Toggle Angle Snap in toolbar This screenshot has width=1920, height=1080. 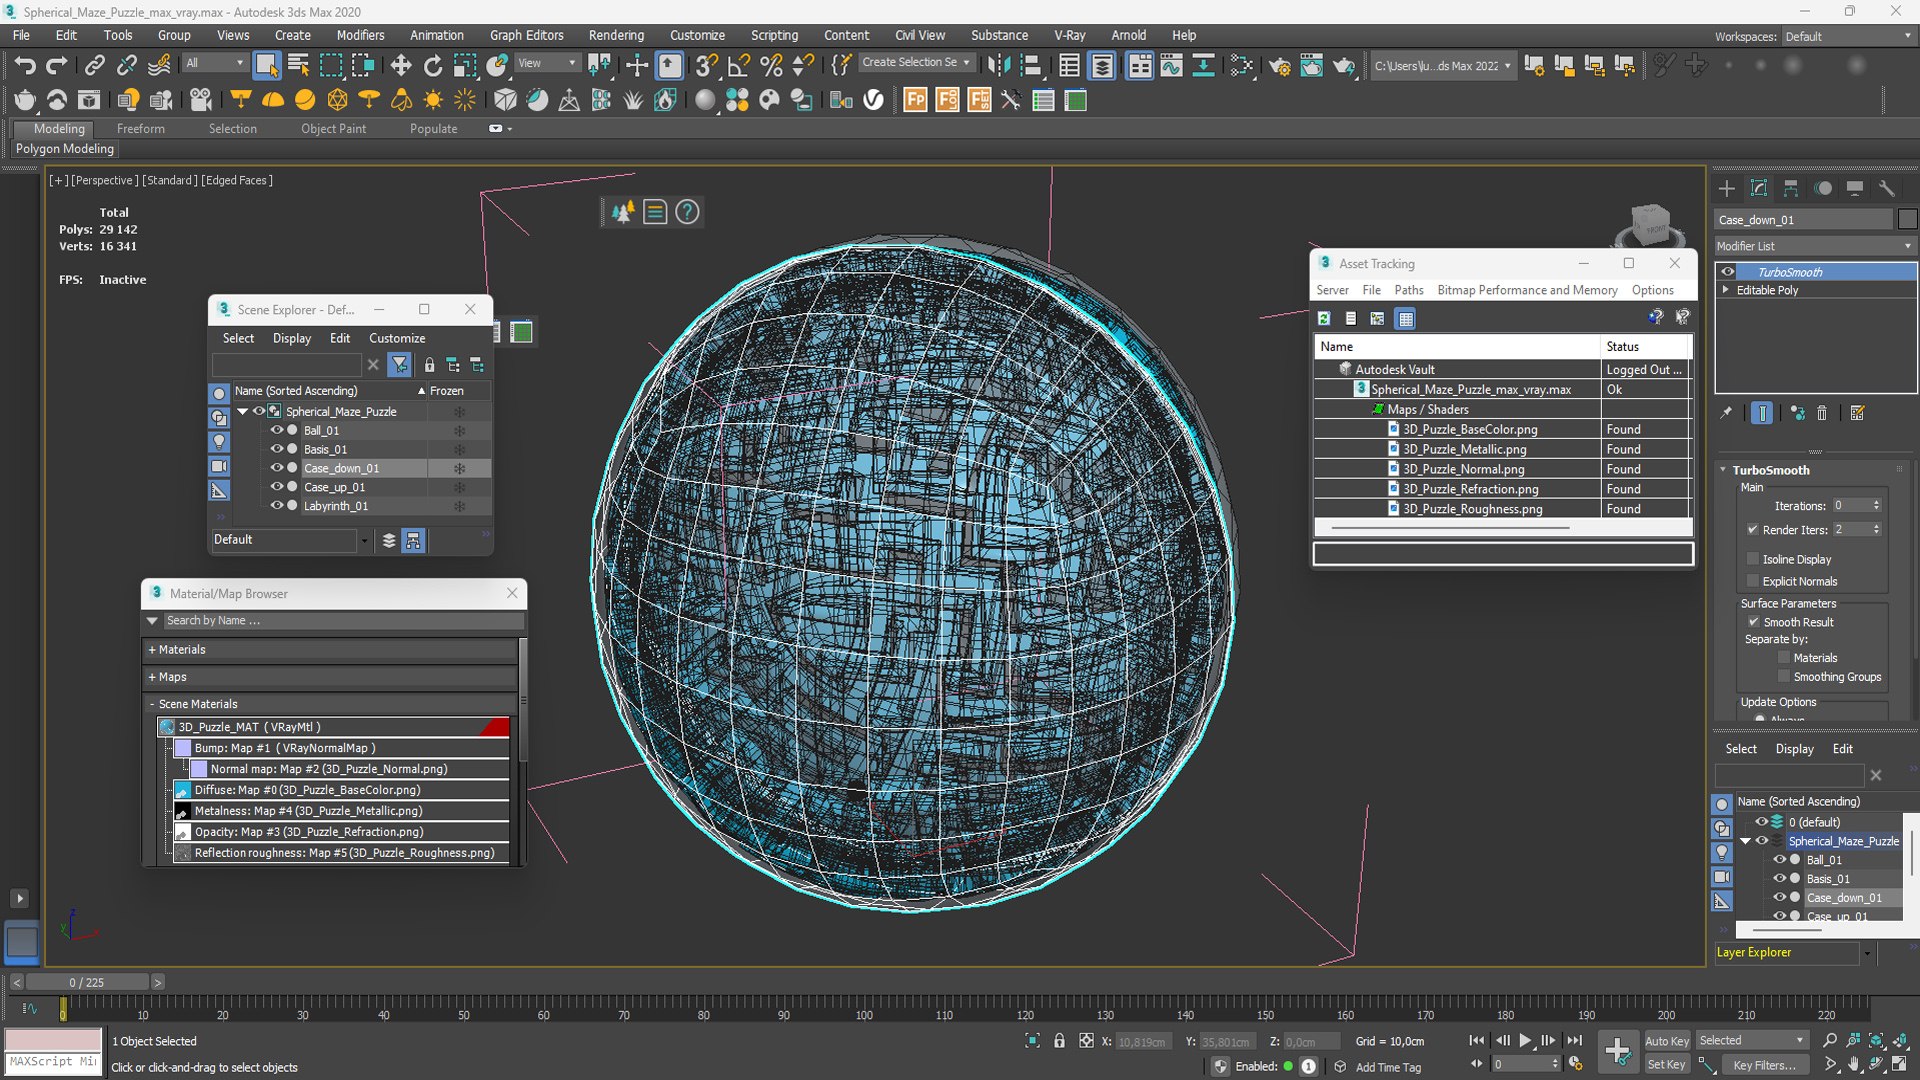[x=739, y=66]
